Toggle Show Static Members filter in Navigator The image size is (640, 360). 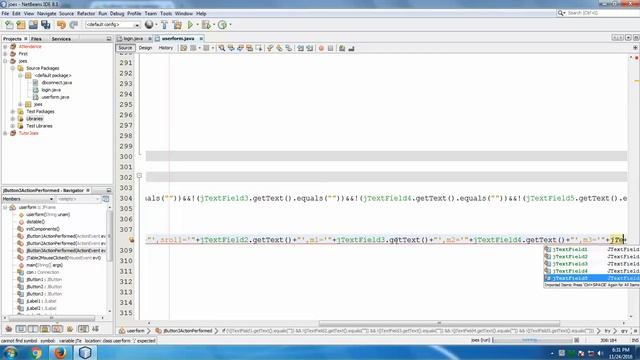[x=33, y=329]
